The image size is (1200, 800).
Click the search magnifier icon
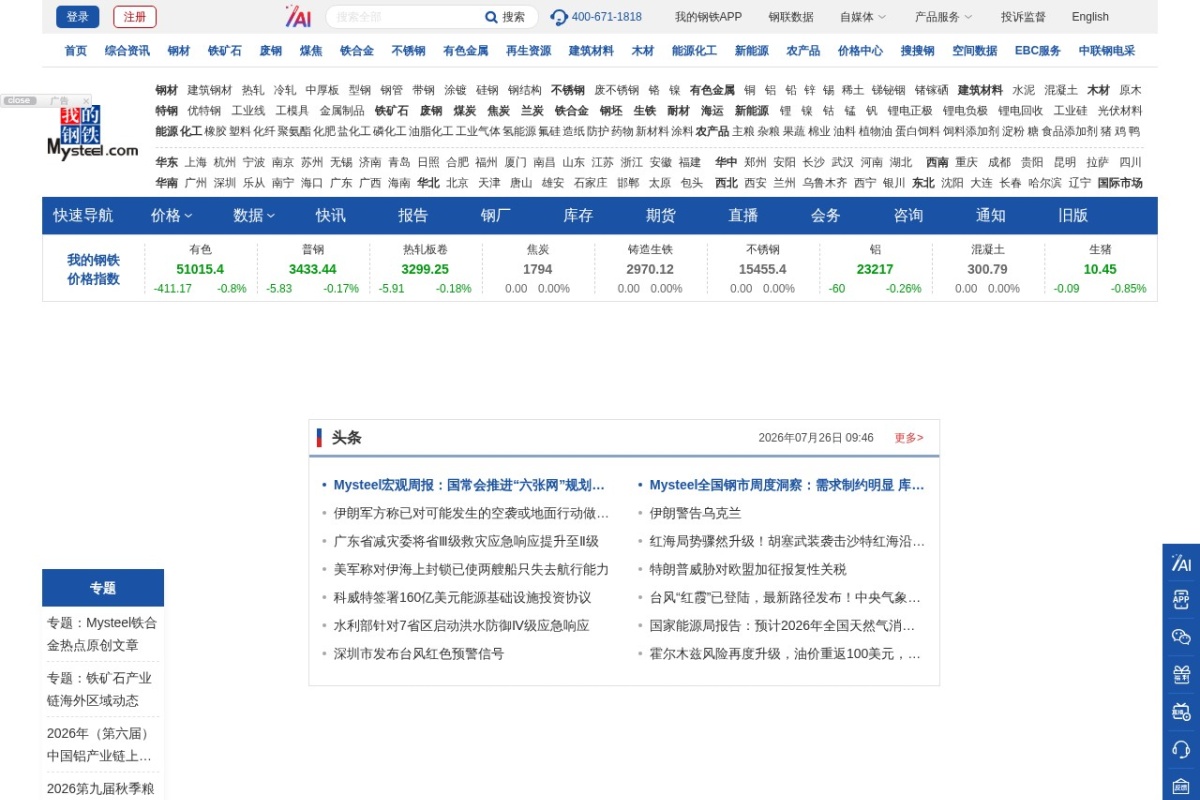click(x=491, y=17)
